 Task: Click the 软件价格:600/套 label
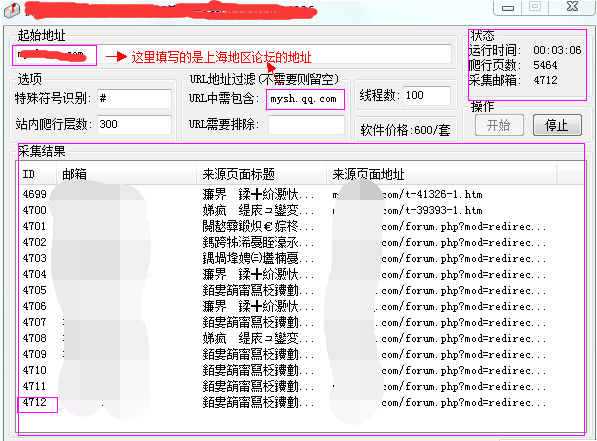point(405,130)
